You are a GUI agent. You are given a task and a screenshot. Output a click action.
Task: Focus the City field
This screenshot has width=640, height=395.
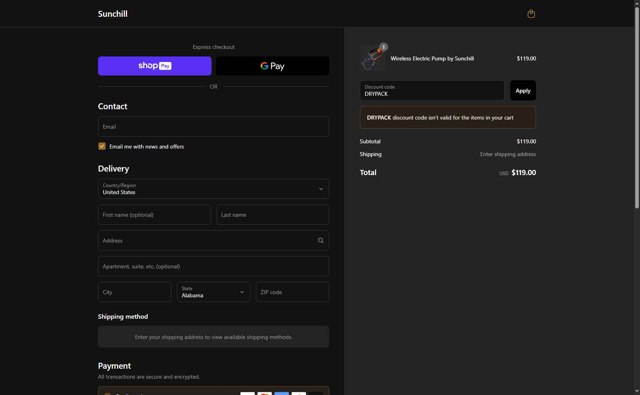click(x=135, y=292)
